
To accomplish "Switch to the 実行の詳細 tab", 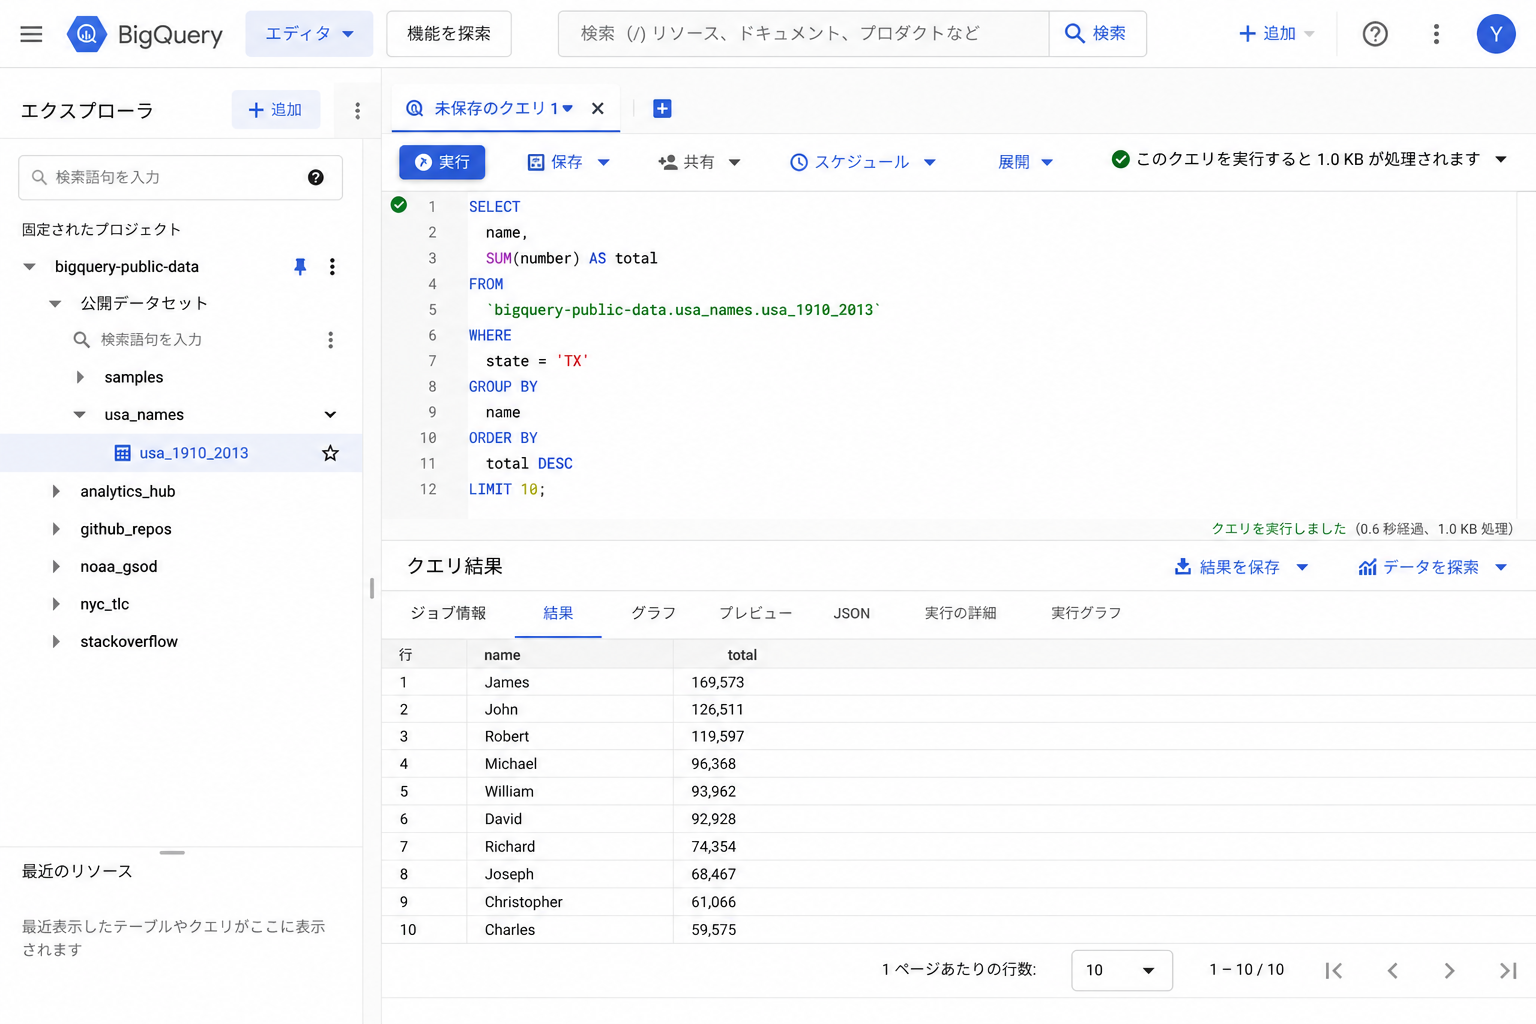I will 960,613.
